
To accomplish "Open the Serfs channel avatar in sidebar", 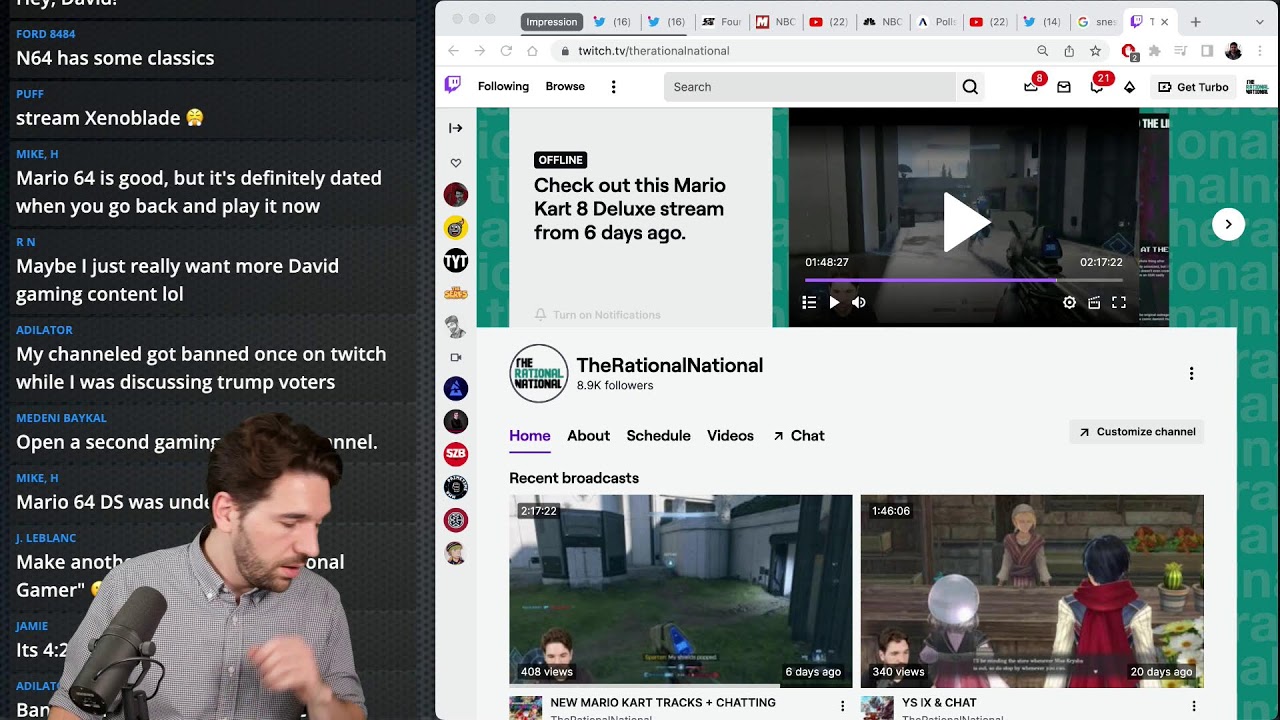I will tap(456, 293).
